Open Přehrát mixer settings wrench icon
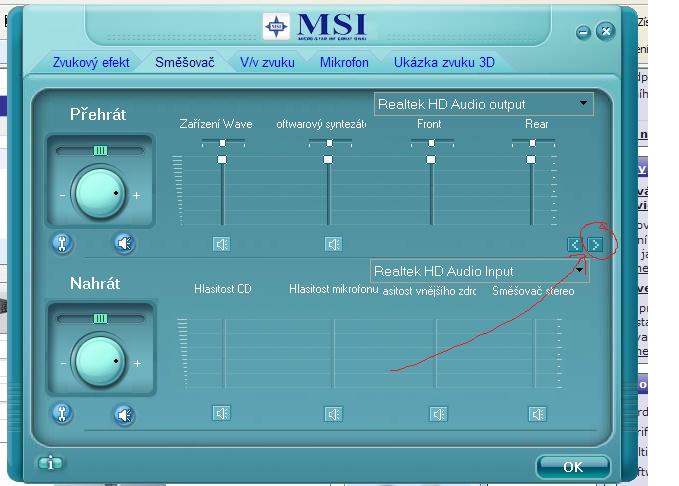Image resolution: width=679 pixels, height=486 pixels. point(62,243)
